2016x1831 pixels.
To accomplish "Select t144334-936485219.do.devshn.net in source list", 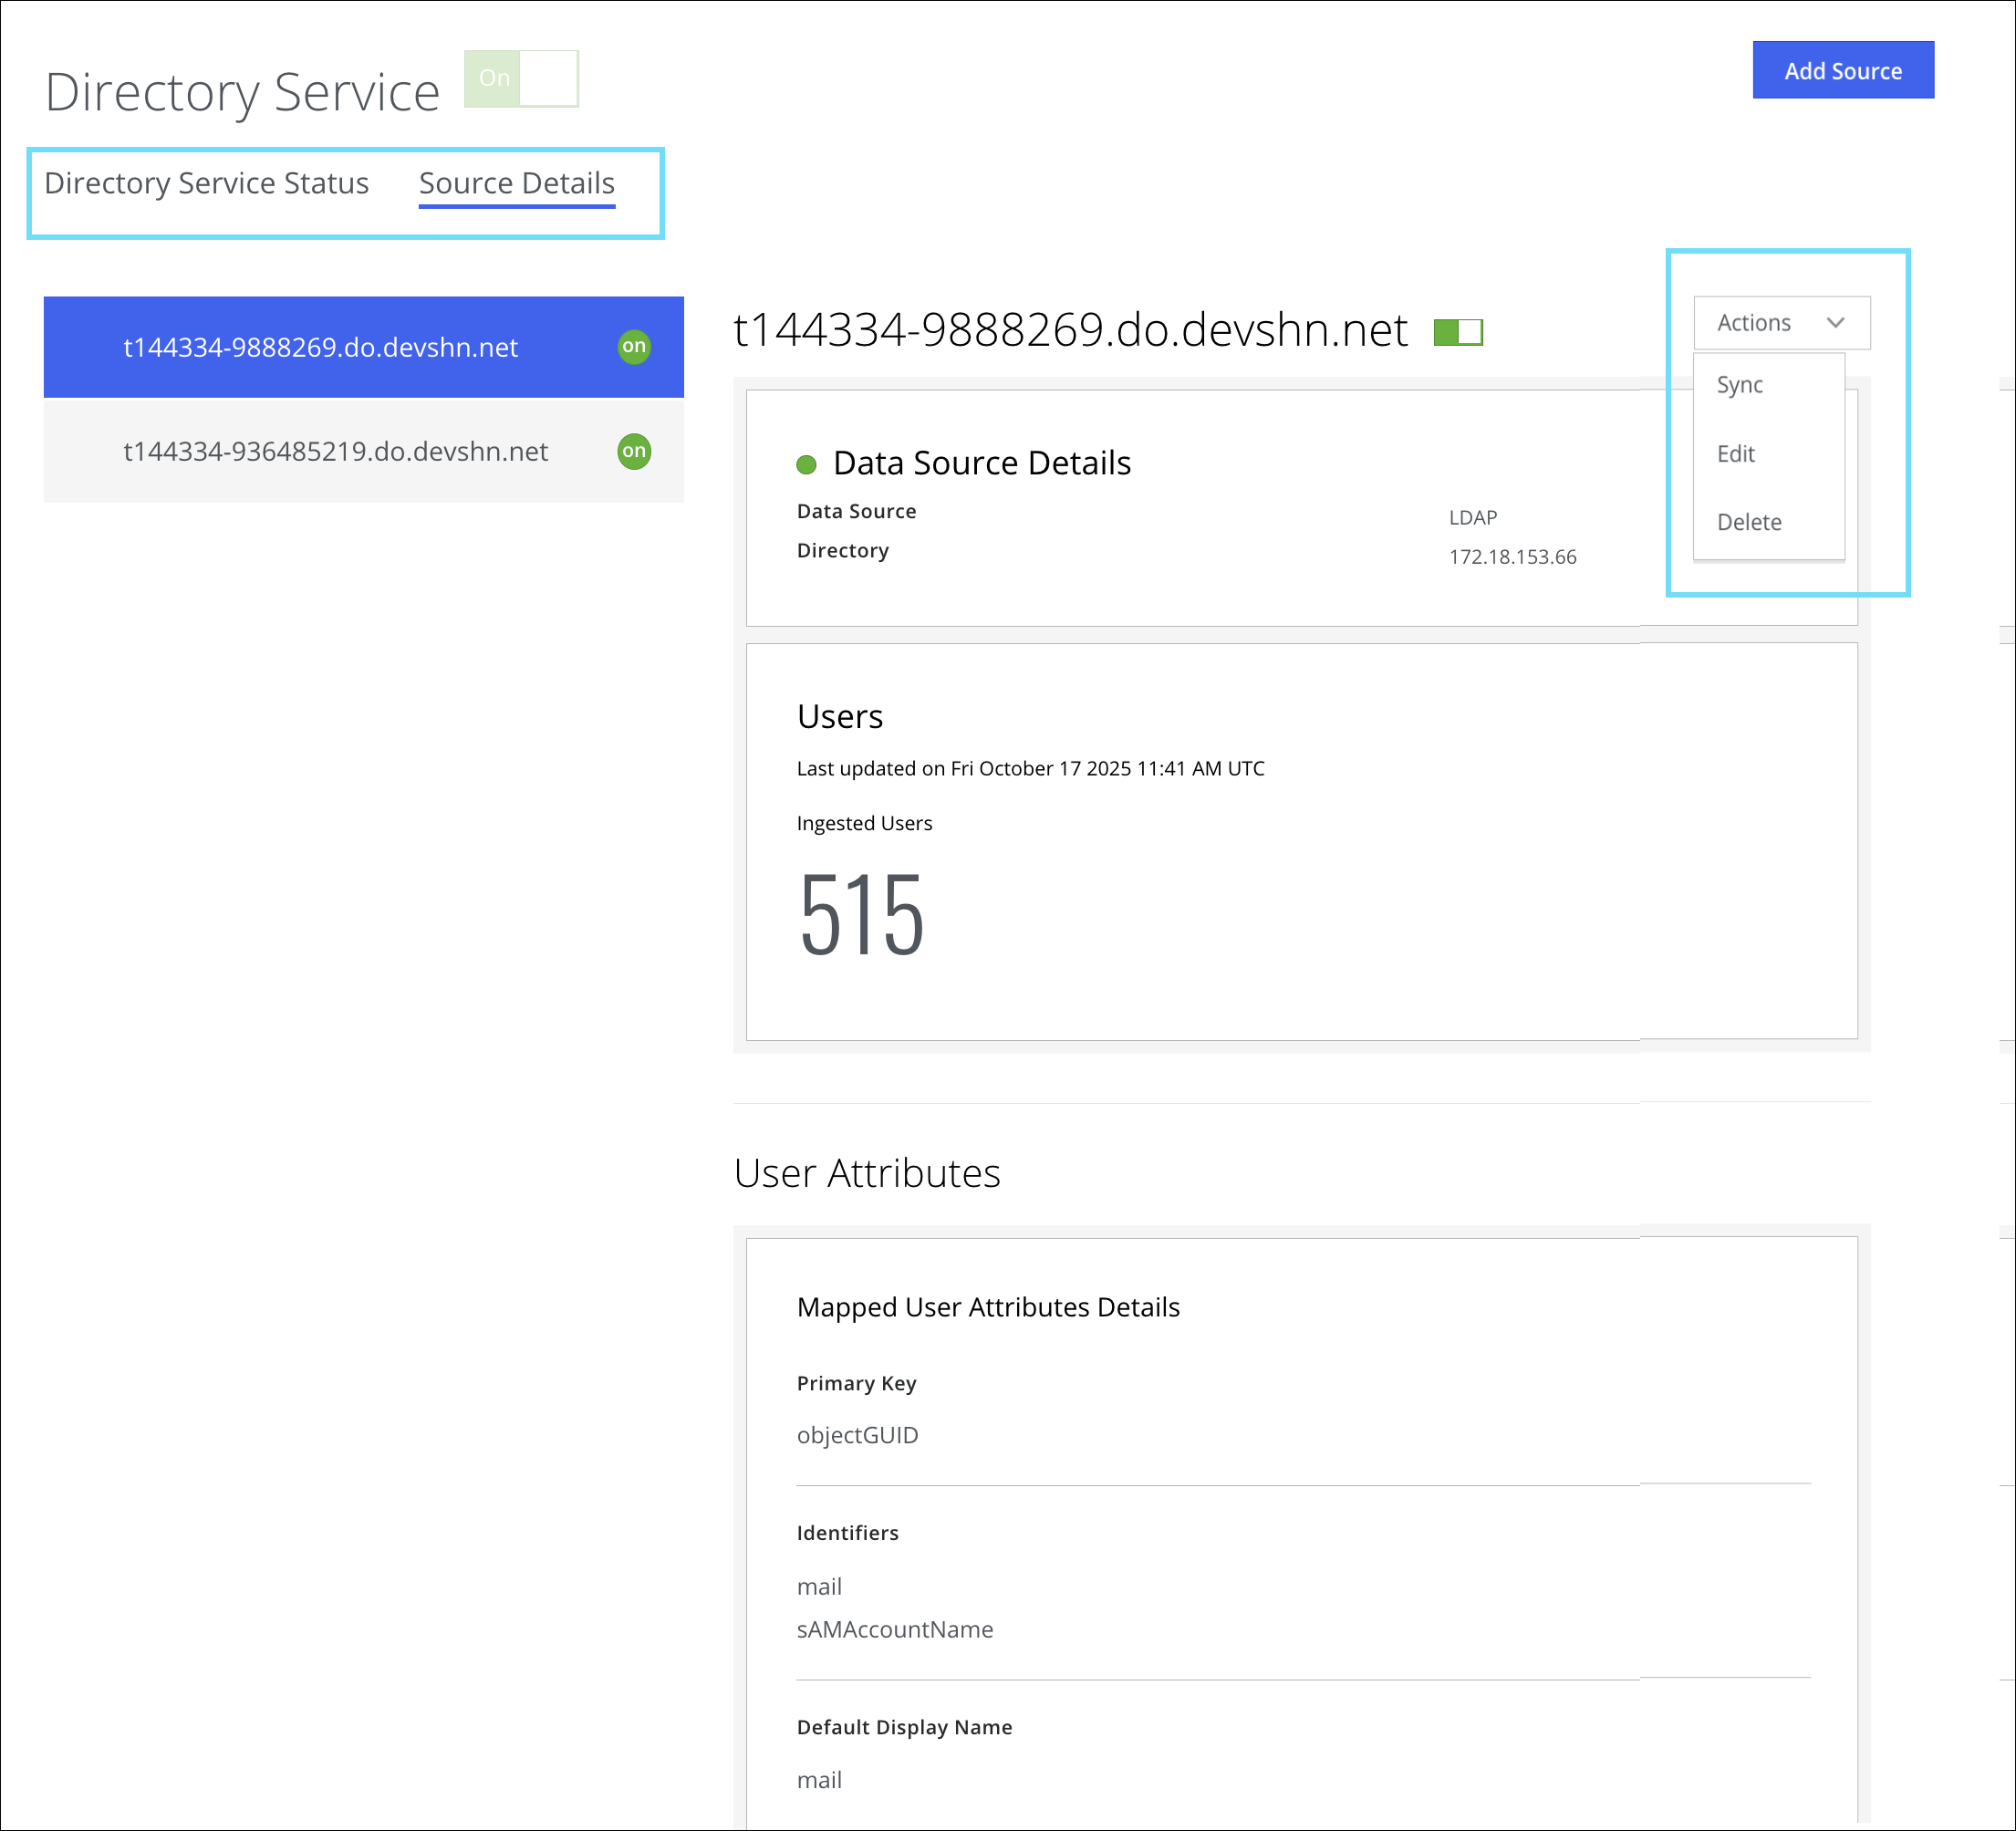I will click(x=335, y=451).
